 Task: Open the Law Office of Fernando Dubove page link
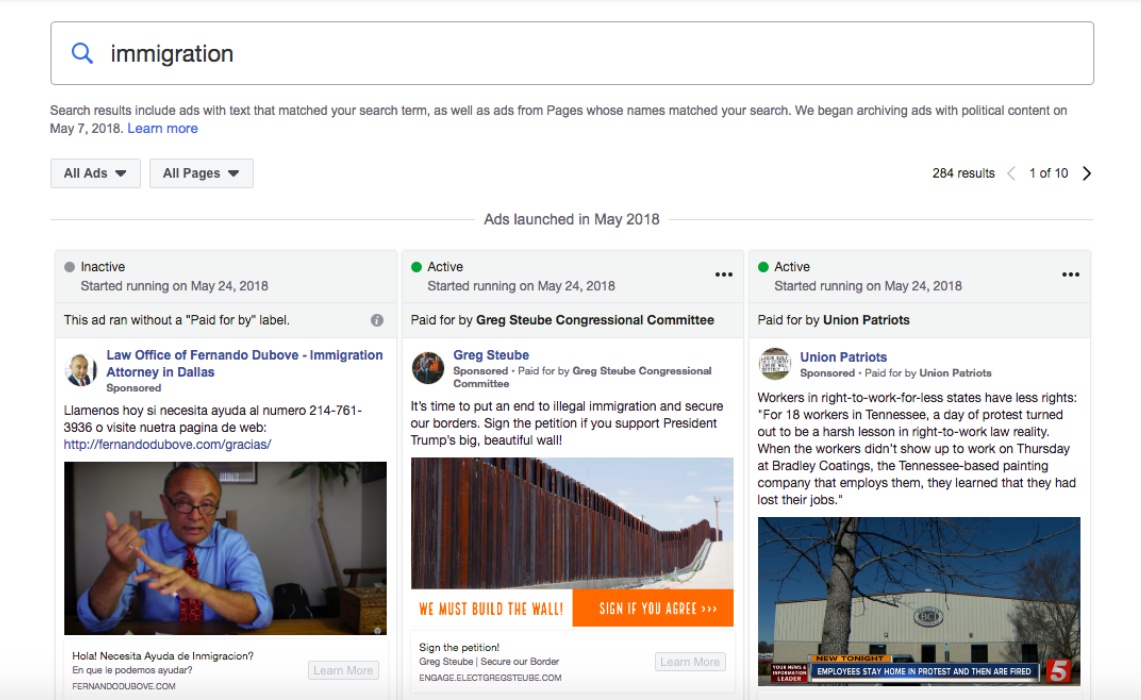click(244, 363)
